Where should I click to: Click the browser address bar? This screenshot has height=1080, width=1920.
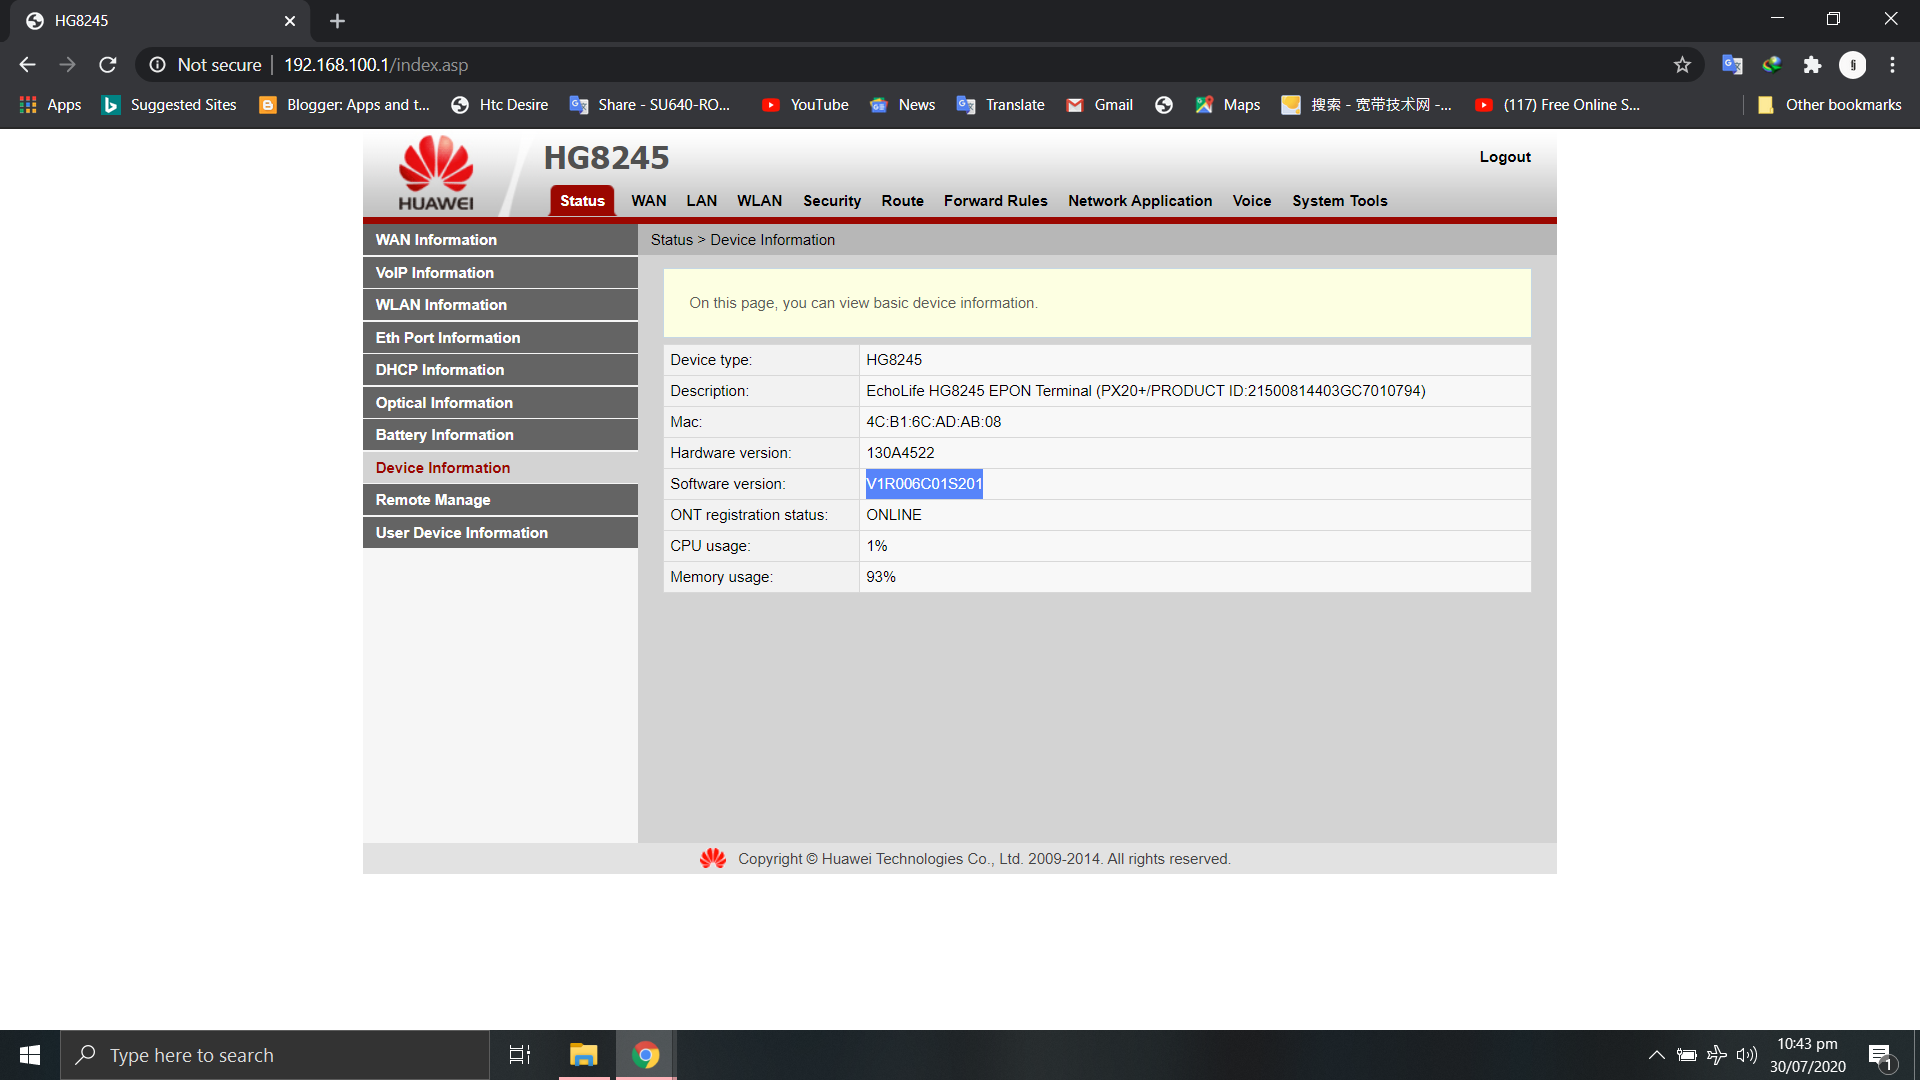[x=375, y=64]
